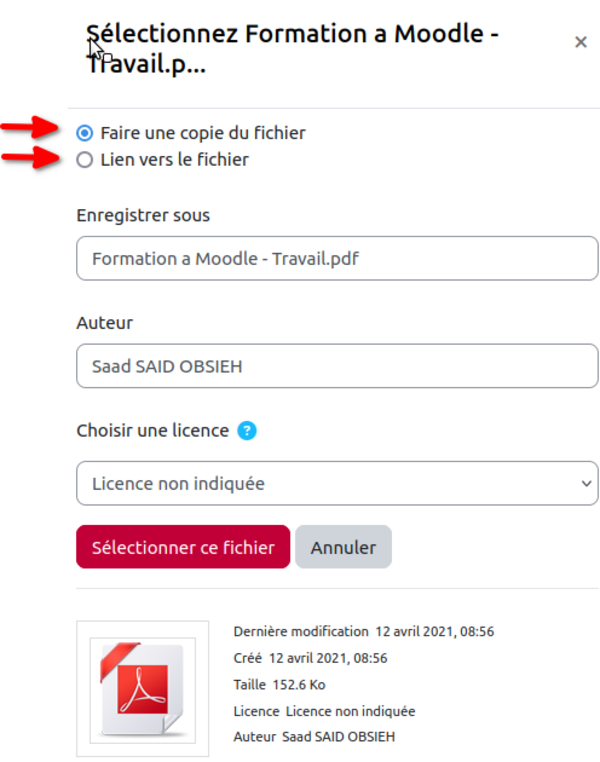The height and width of the screenshot is (762, 600).
Task: Focus the Auteur text field
Action: (337, 366)
